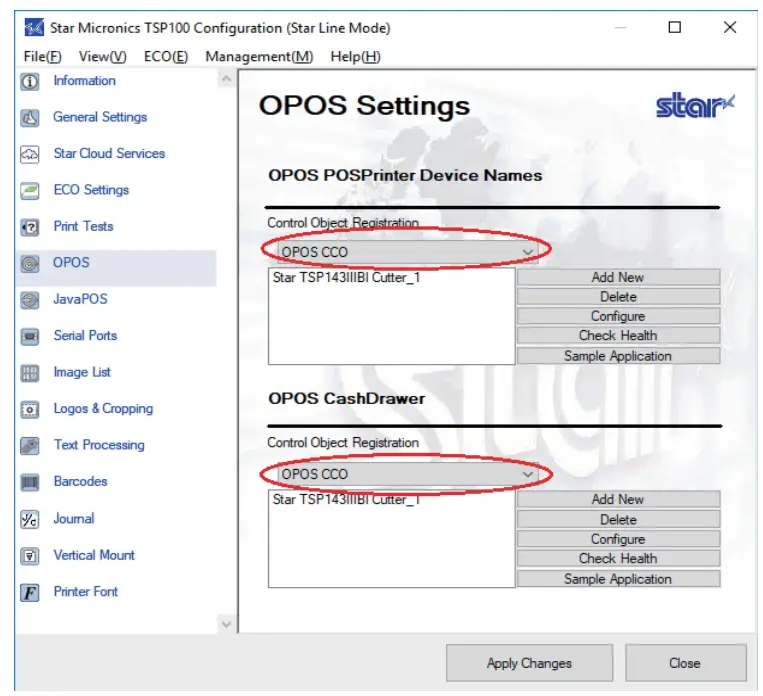This screenshot has height=696, width=763.
Task: Click Apply Changes button
Action: 529,663
